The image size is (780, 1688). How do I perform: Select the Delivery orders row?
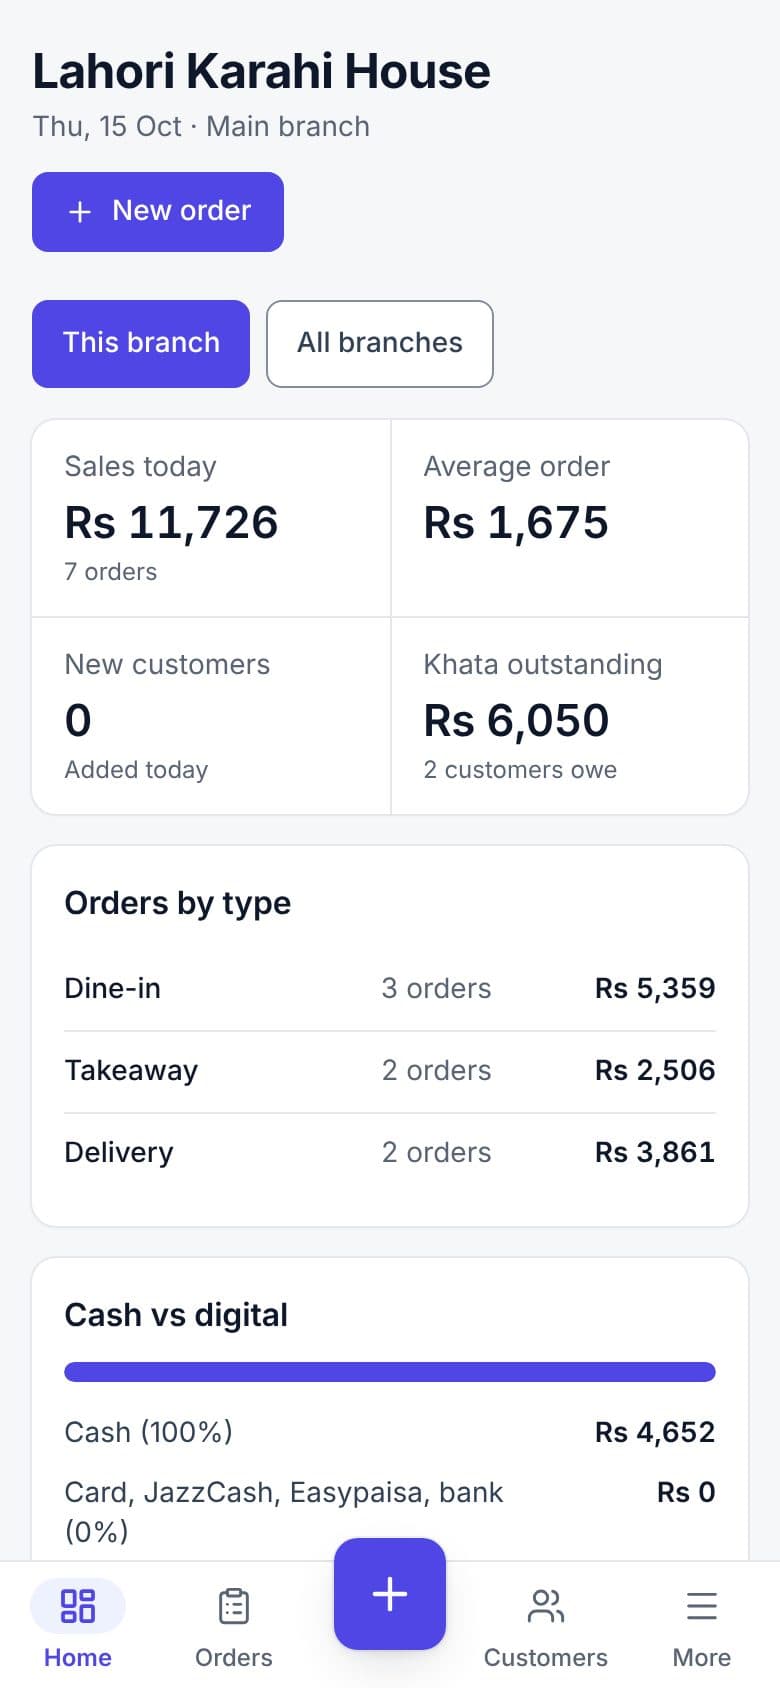click(x=390, y=1152)
